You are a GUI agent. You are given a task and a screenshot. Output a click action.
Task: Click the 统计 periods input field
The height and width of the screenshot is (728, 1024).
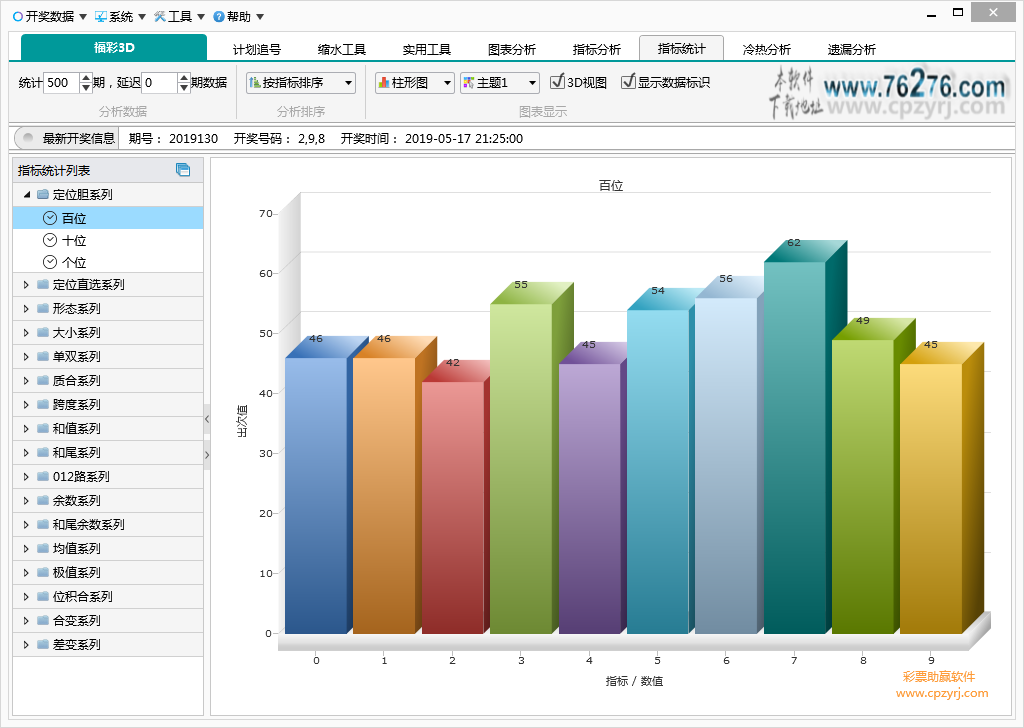click(61, 83)
